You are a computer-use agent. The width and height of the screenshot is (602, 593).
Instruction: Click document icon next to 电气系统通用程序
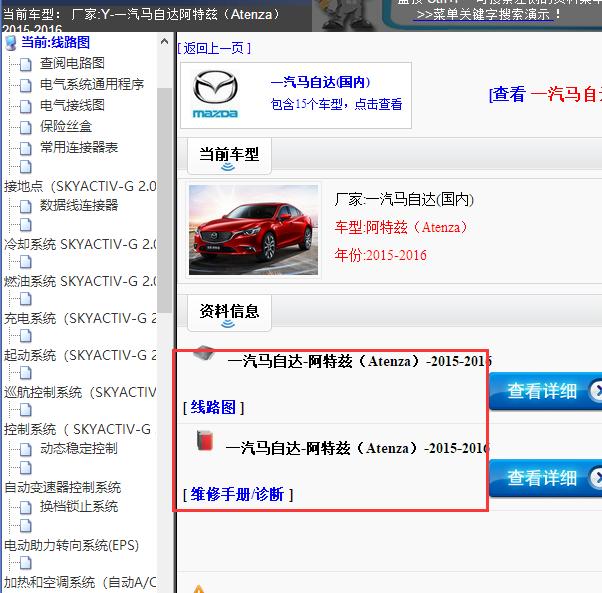point(26,85)
